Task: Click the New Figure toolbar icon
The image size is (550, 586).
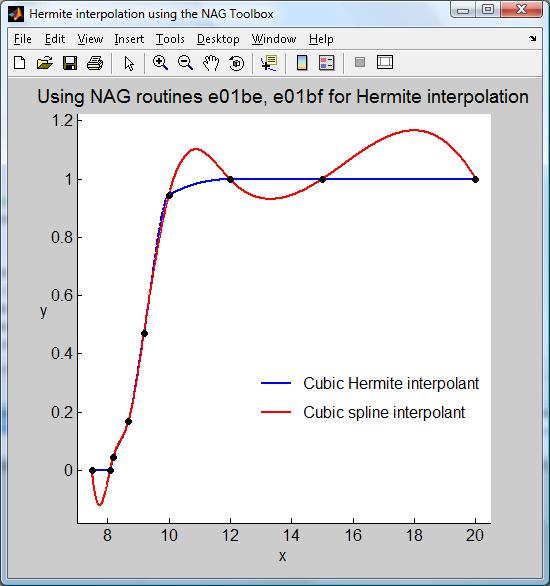Action: click(x=19, y=63)
